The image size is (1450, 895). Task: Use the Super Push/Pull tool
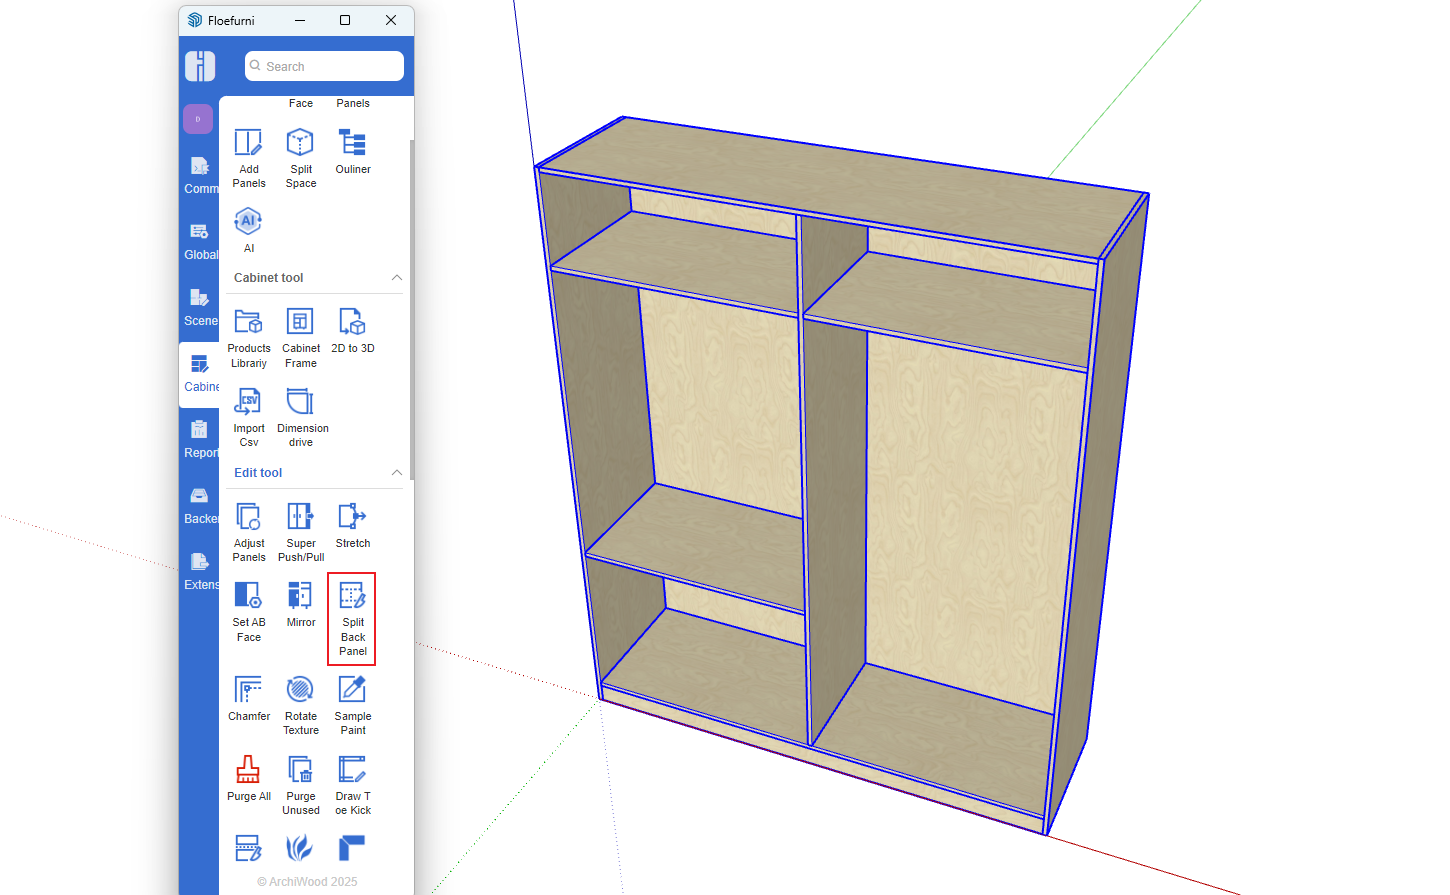(300, 530)
